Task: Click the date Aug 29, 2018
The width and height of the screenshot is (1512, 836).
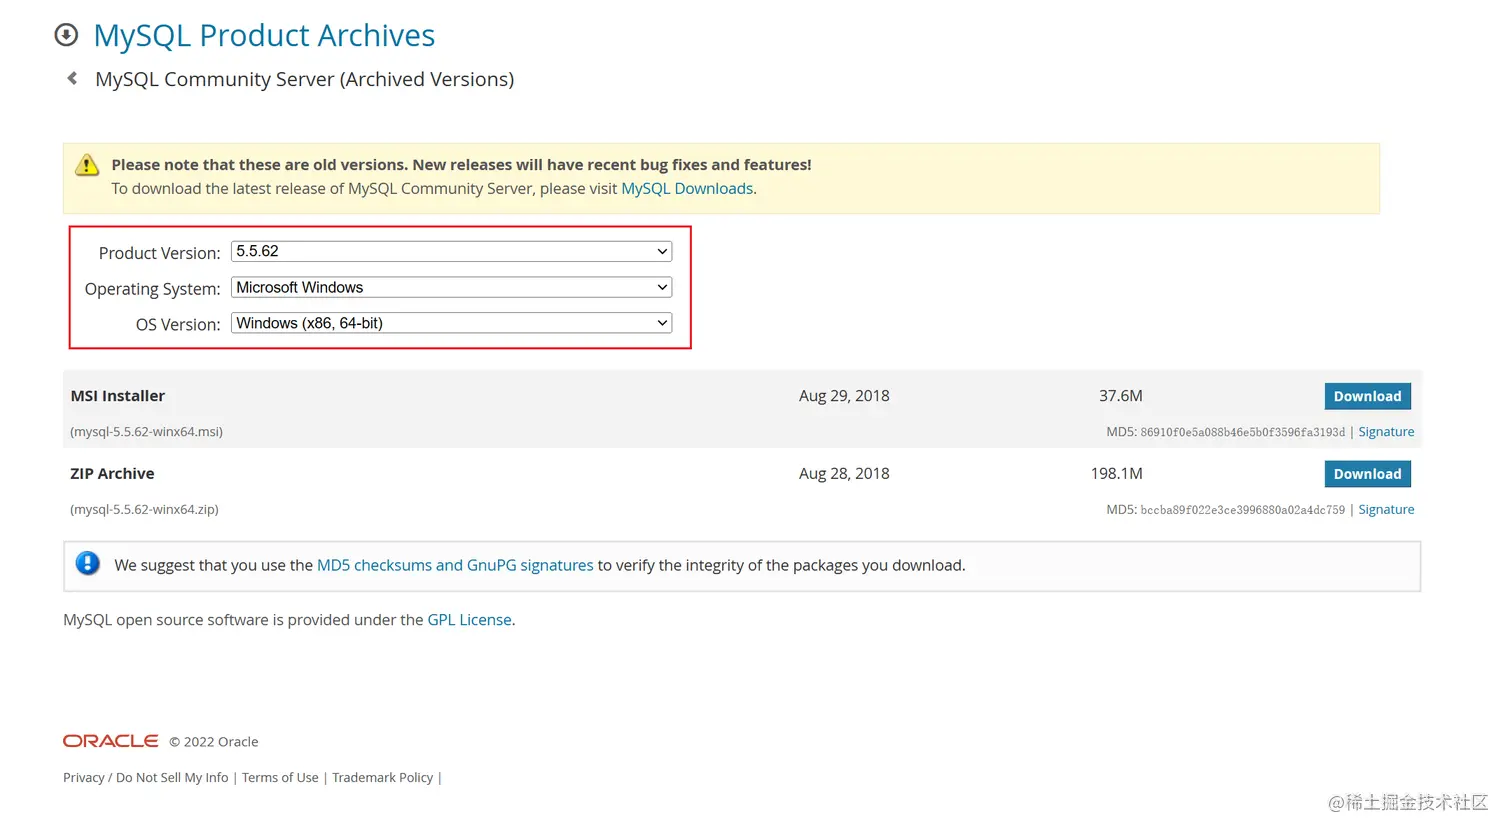Action: [x=844, y=396]
